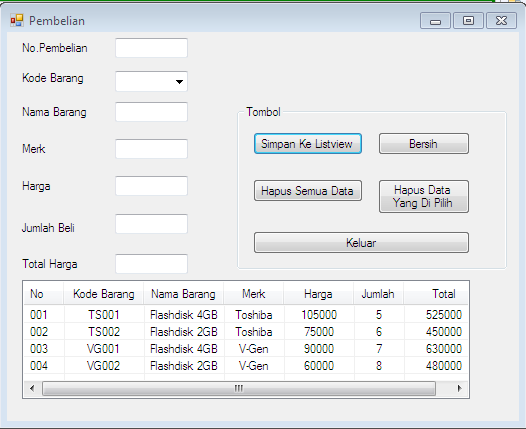This screenshot has width=526, height=429.
Task: Click the 90000 price cell
Action: [319, 349]
